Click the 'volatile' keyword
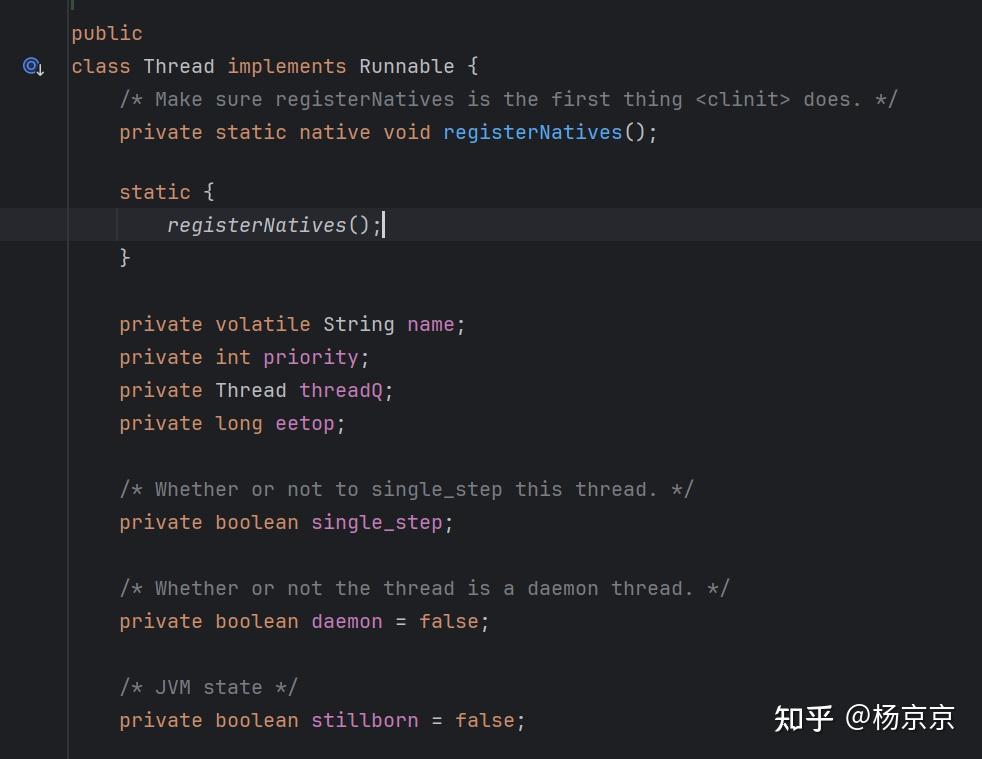982x759 pixels. click(x=263, y=324)
